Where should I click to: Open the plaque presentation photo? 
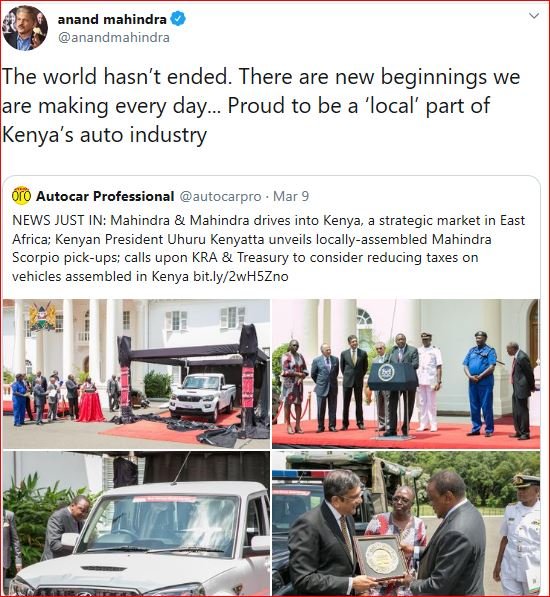[x=406, y=524]
